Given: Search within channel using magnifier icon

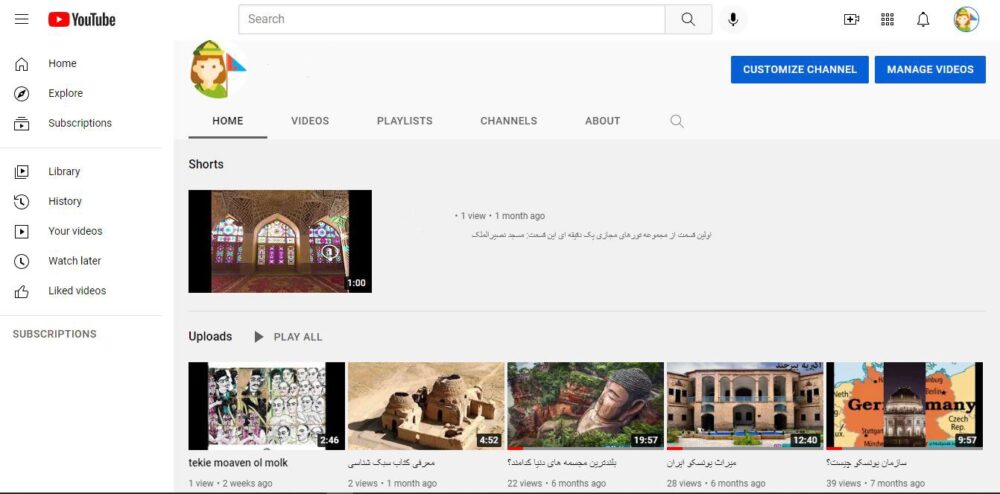Looking at the screenshot, I should pyautogui.click(x=677, y=121).
